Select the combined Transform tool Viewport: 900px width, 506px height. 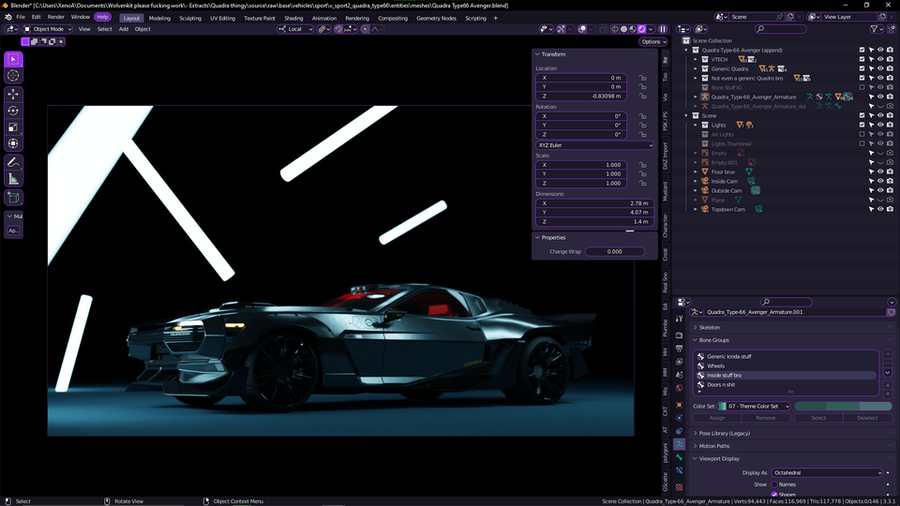tap(13, 144)
